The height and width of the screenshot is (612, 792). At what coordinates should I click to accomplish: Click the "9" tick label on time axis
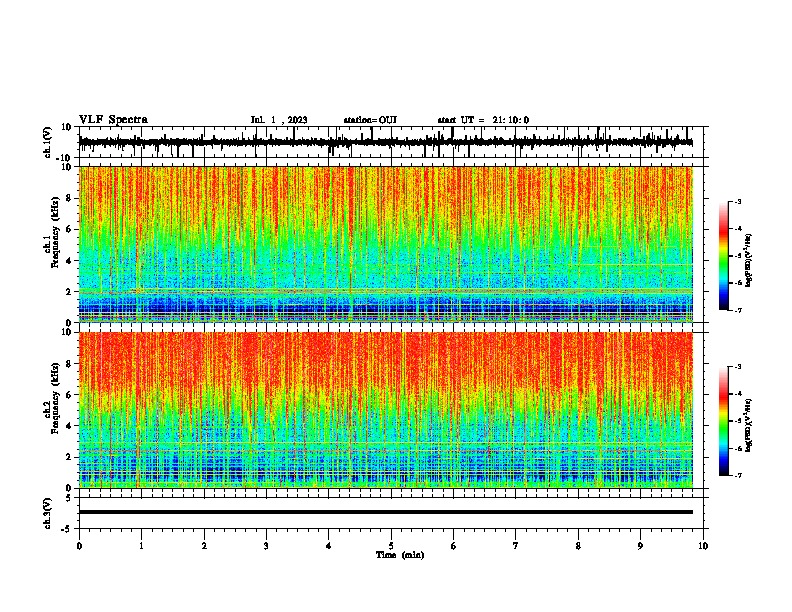640,546
